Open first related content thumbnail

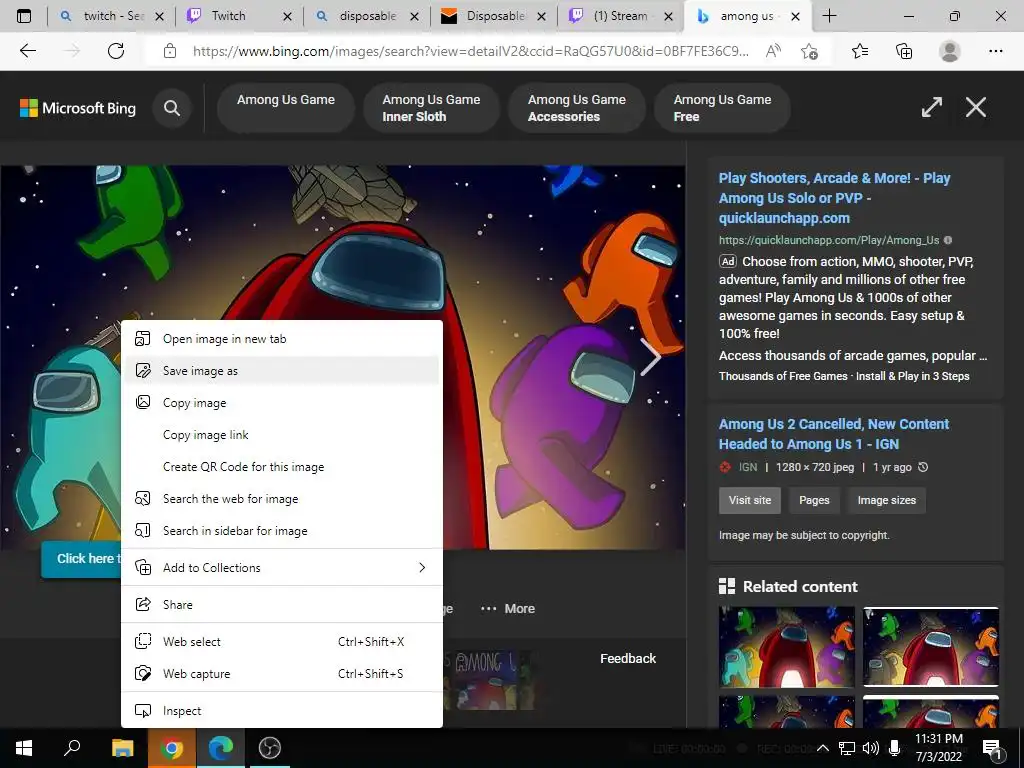[786, 647]
